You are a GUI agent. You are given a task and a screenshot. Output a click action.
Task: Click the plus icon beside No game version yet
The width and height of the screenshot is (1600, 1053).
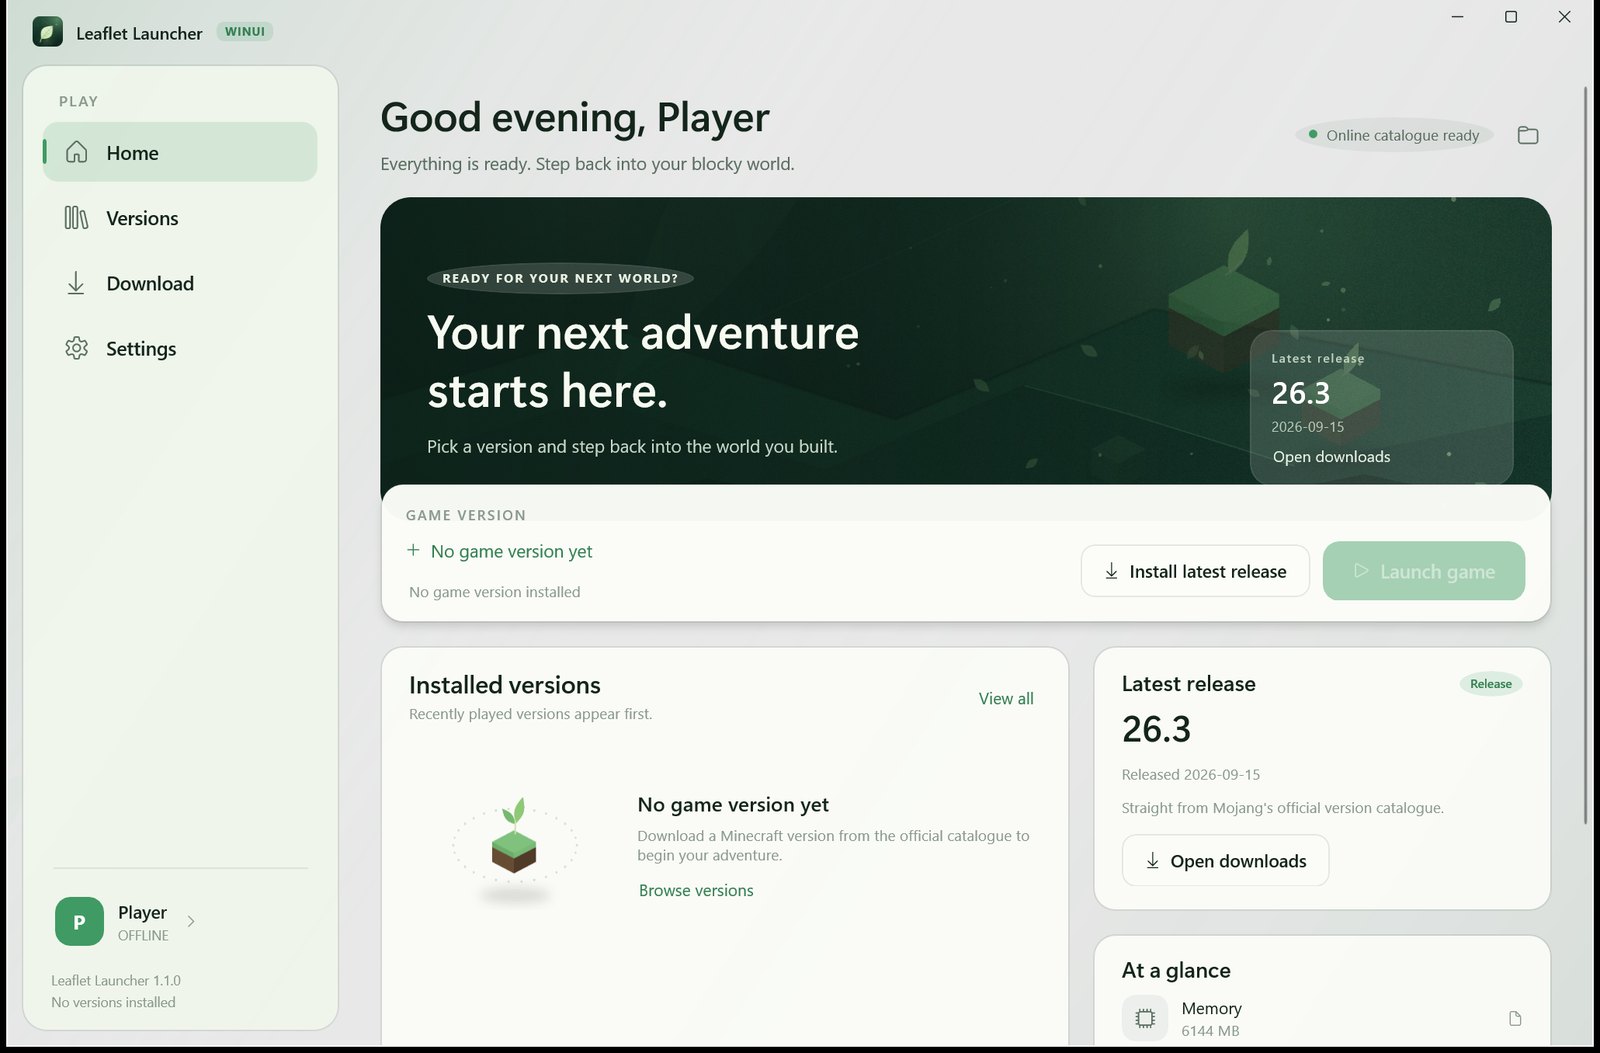tap(413, 550)
